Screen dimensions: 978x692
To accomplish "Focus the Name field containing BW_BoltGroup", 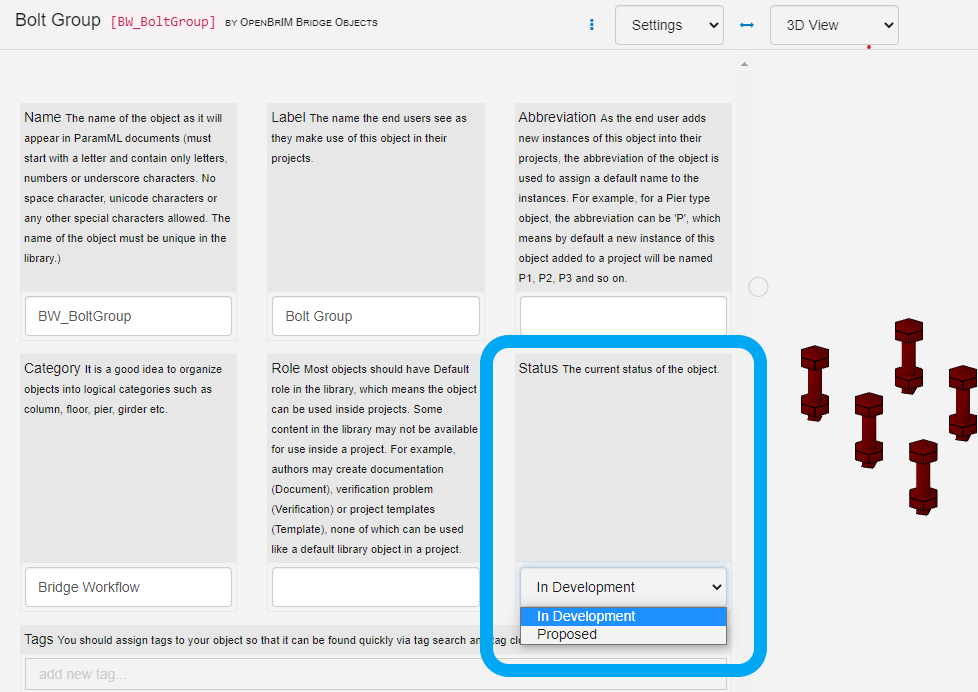I will pos(128,316).
